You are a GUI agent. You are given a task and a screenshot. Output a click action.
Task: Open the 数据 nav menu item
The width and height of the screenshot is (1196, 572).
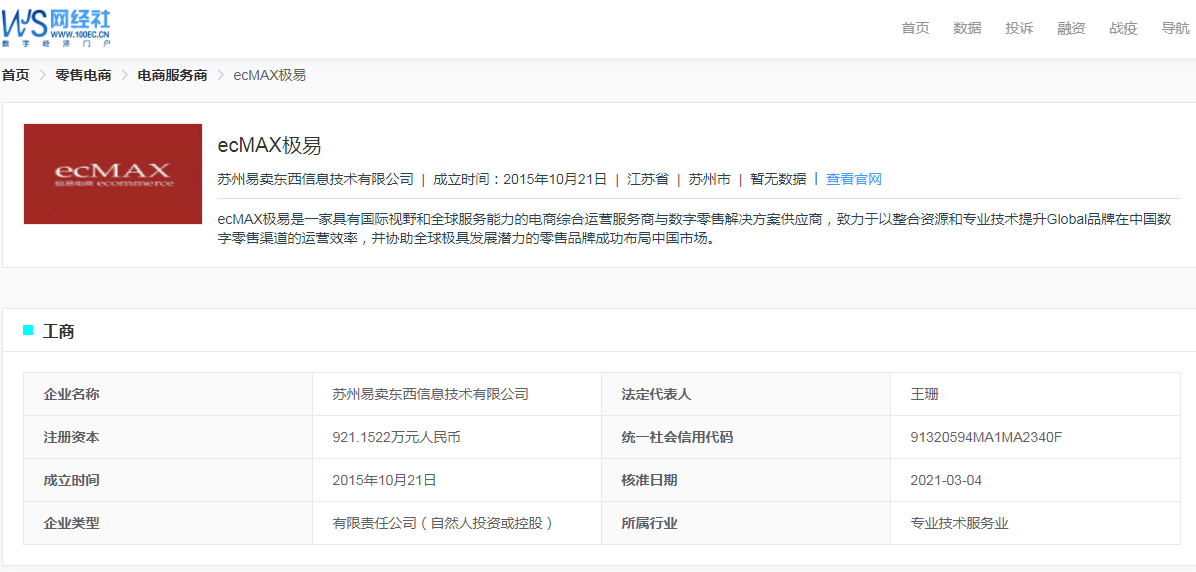(x=967, y=29)
